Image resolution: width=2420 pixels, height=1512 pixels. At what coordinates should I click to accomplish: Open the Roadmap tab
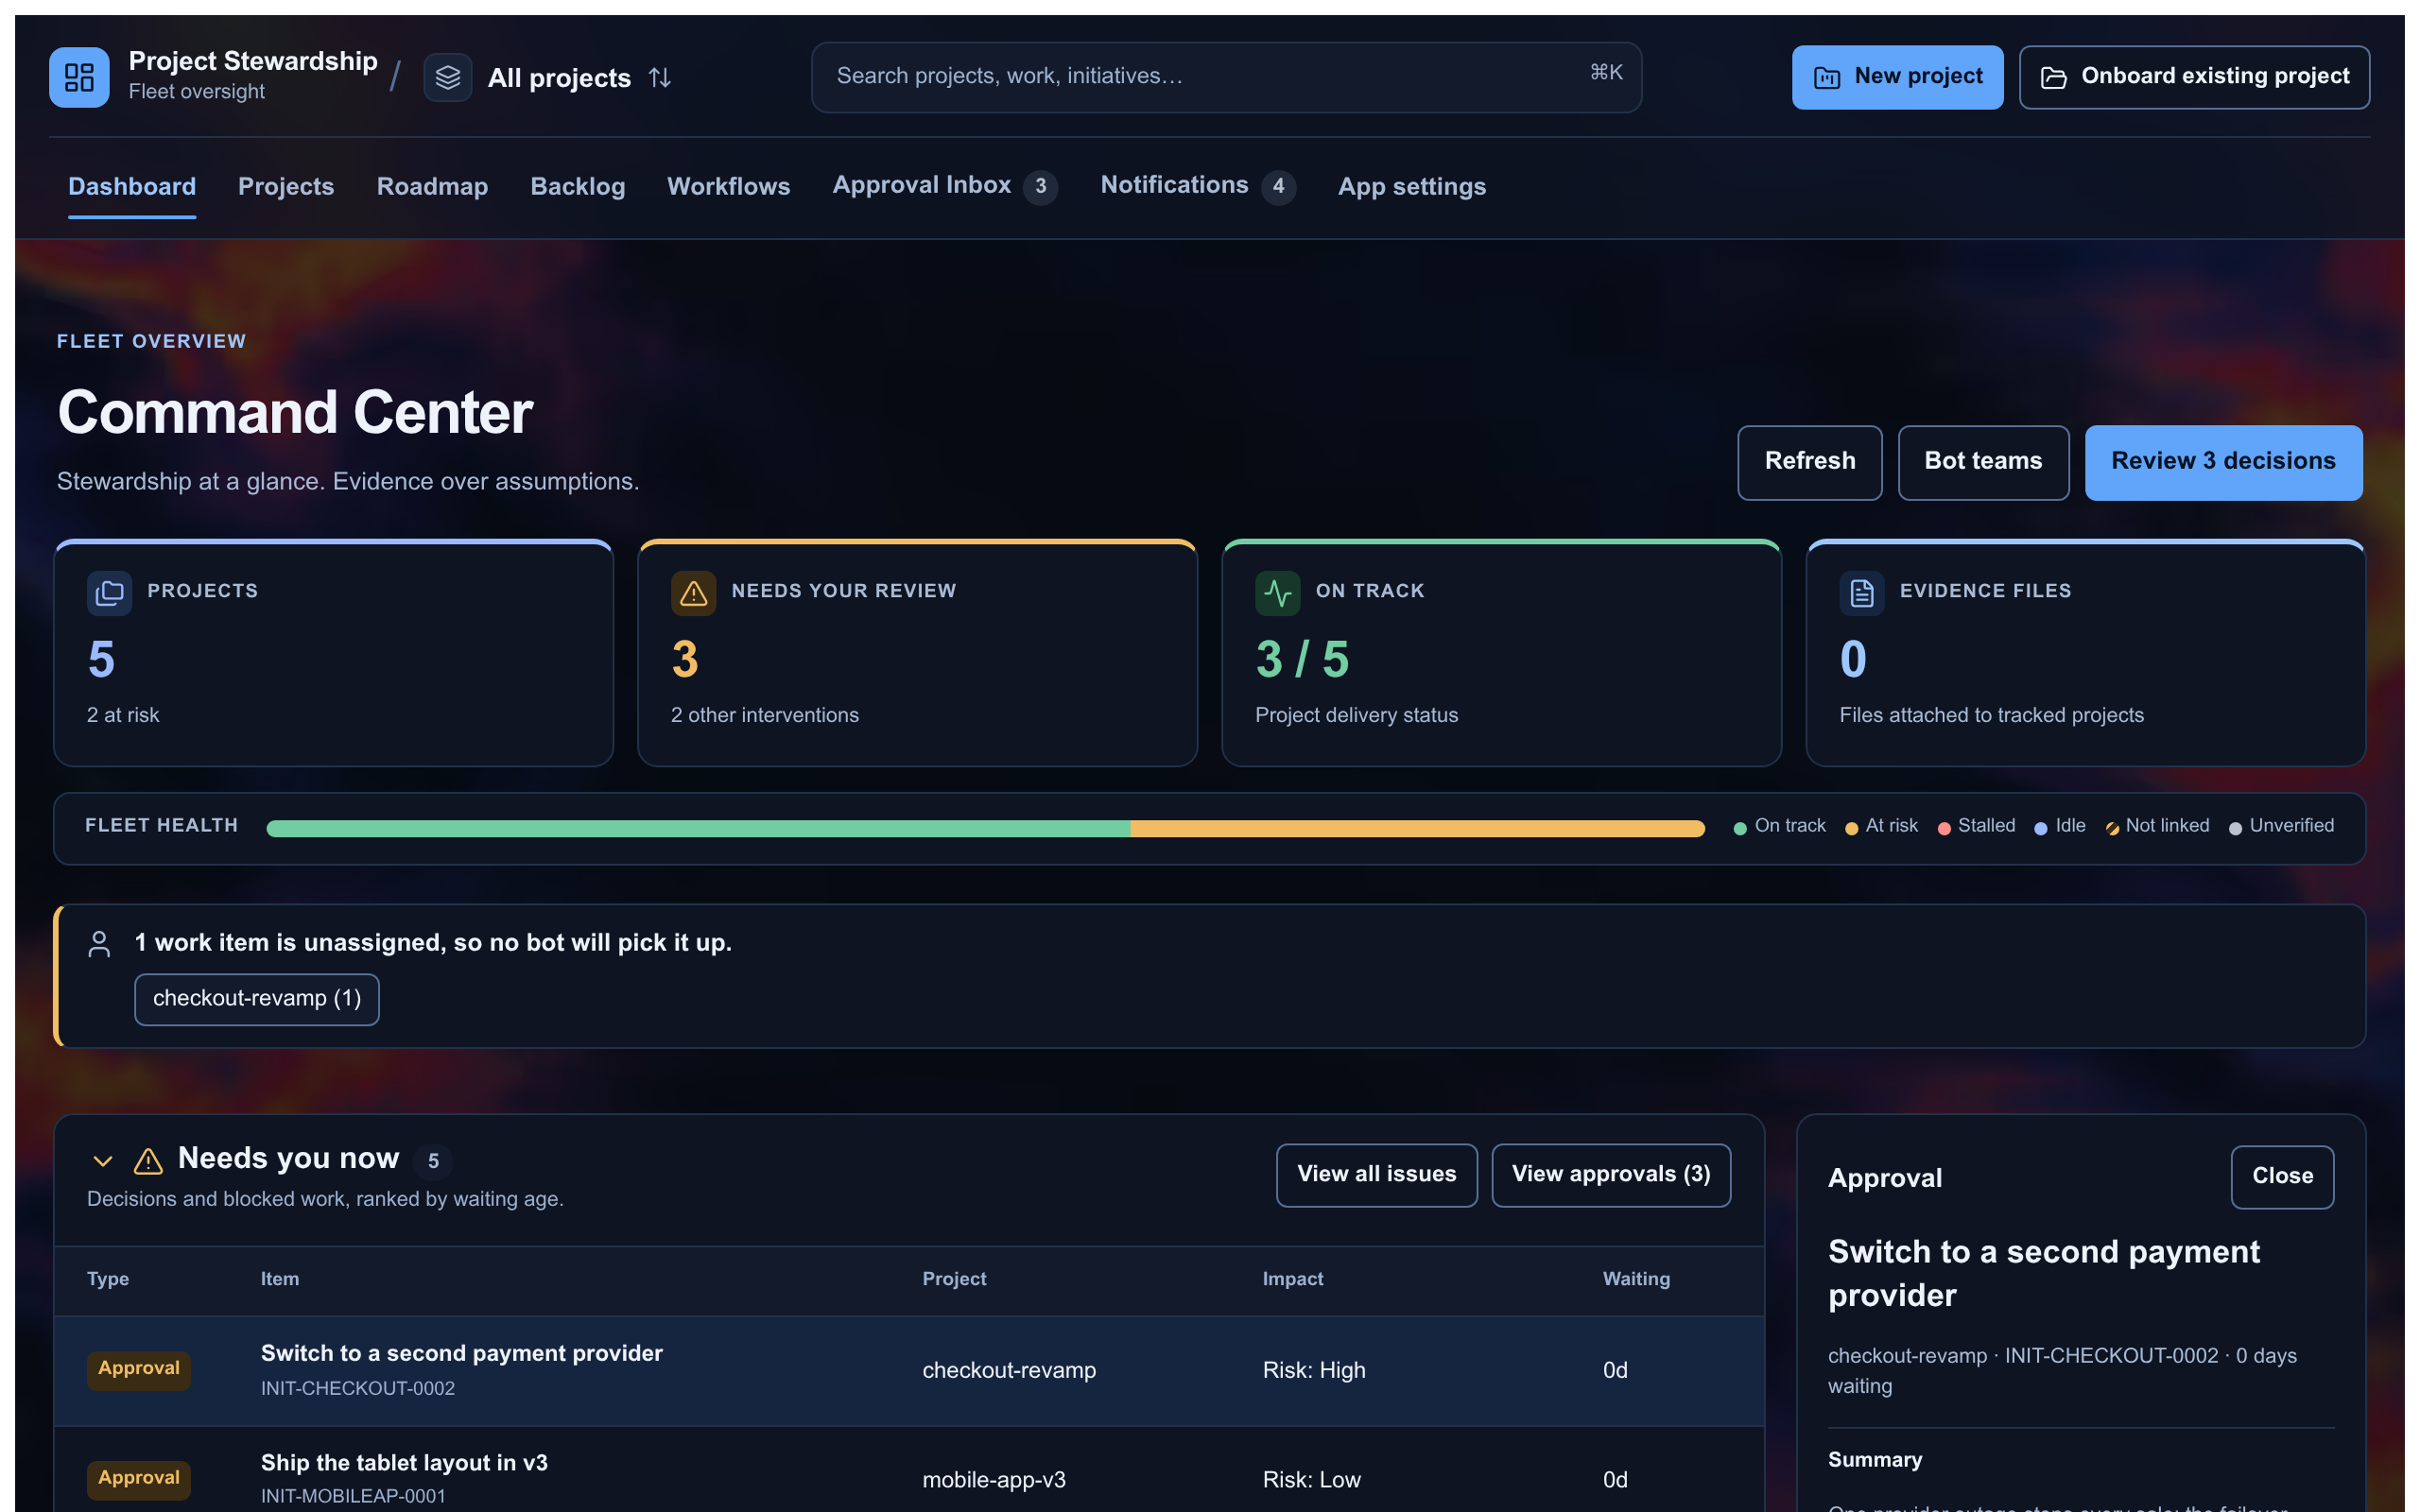[432, 186]
